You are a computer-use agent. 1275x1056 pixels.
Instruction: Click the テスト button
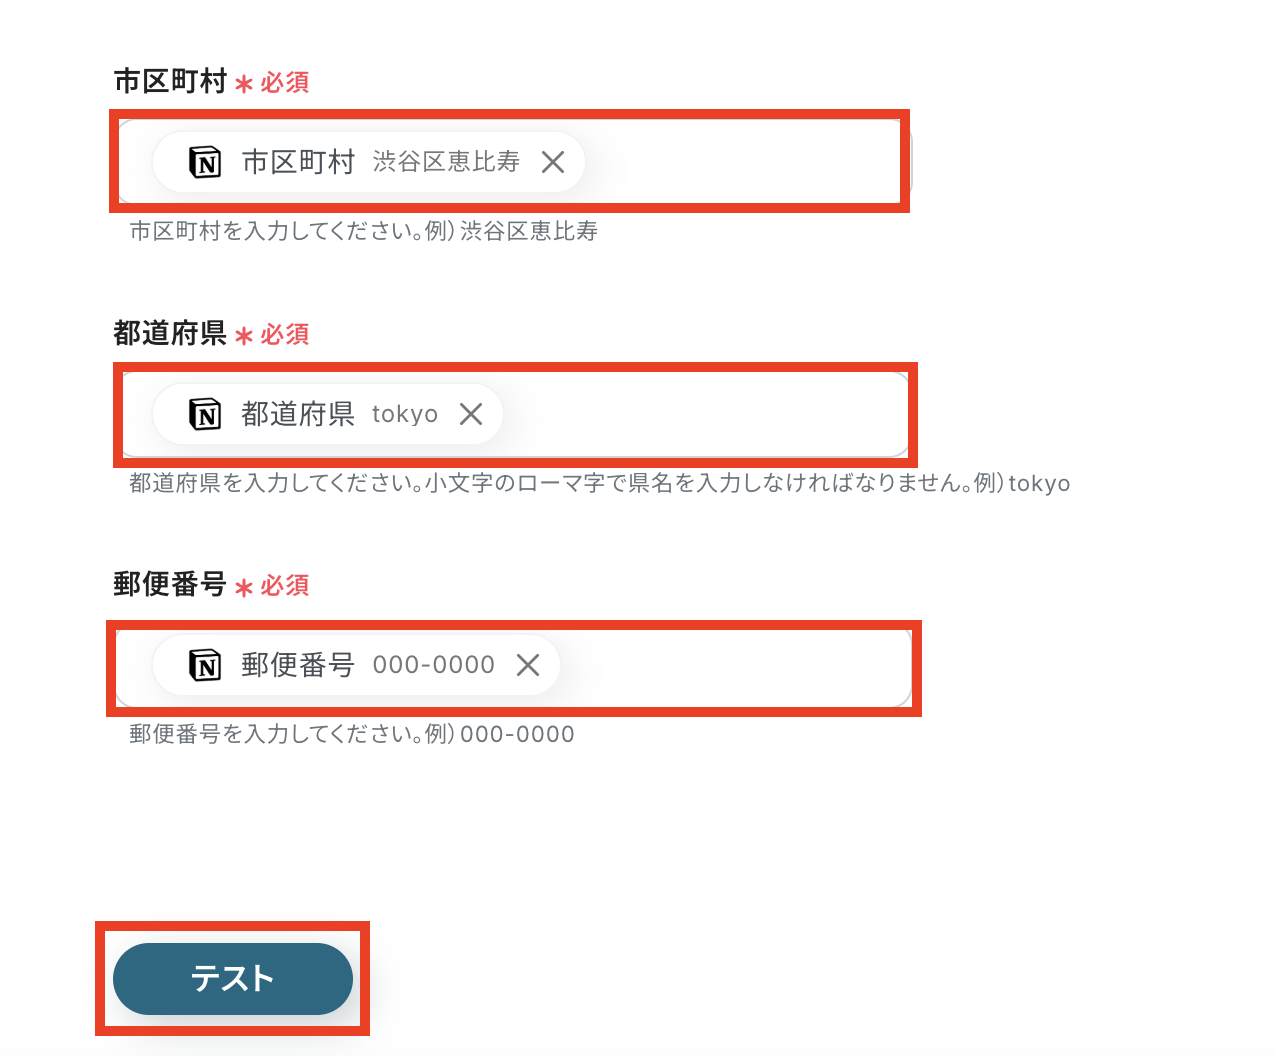(x=233, y=979)
